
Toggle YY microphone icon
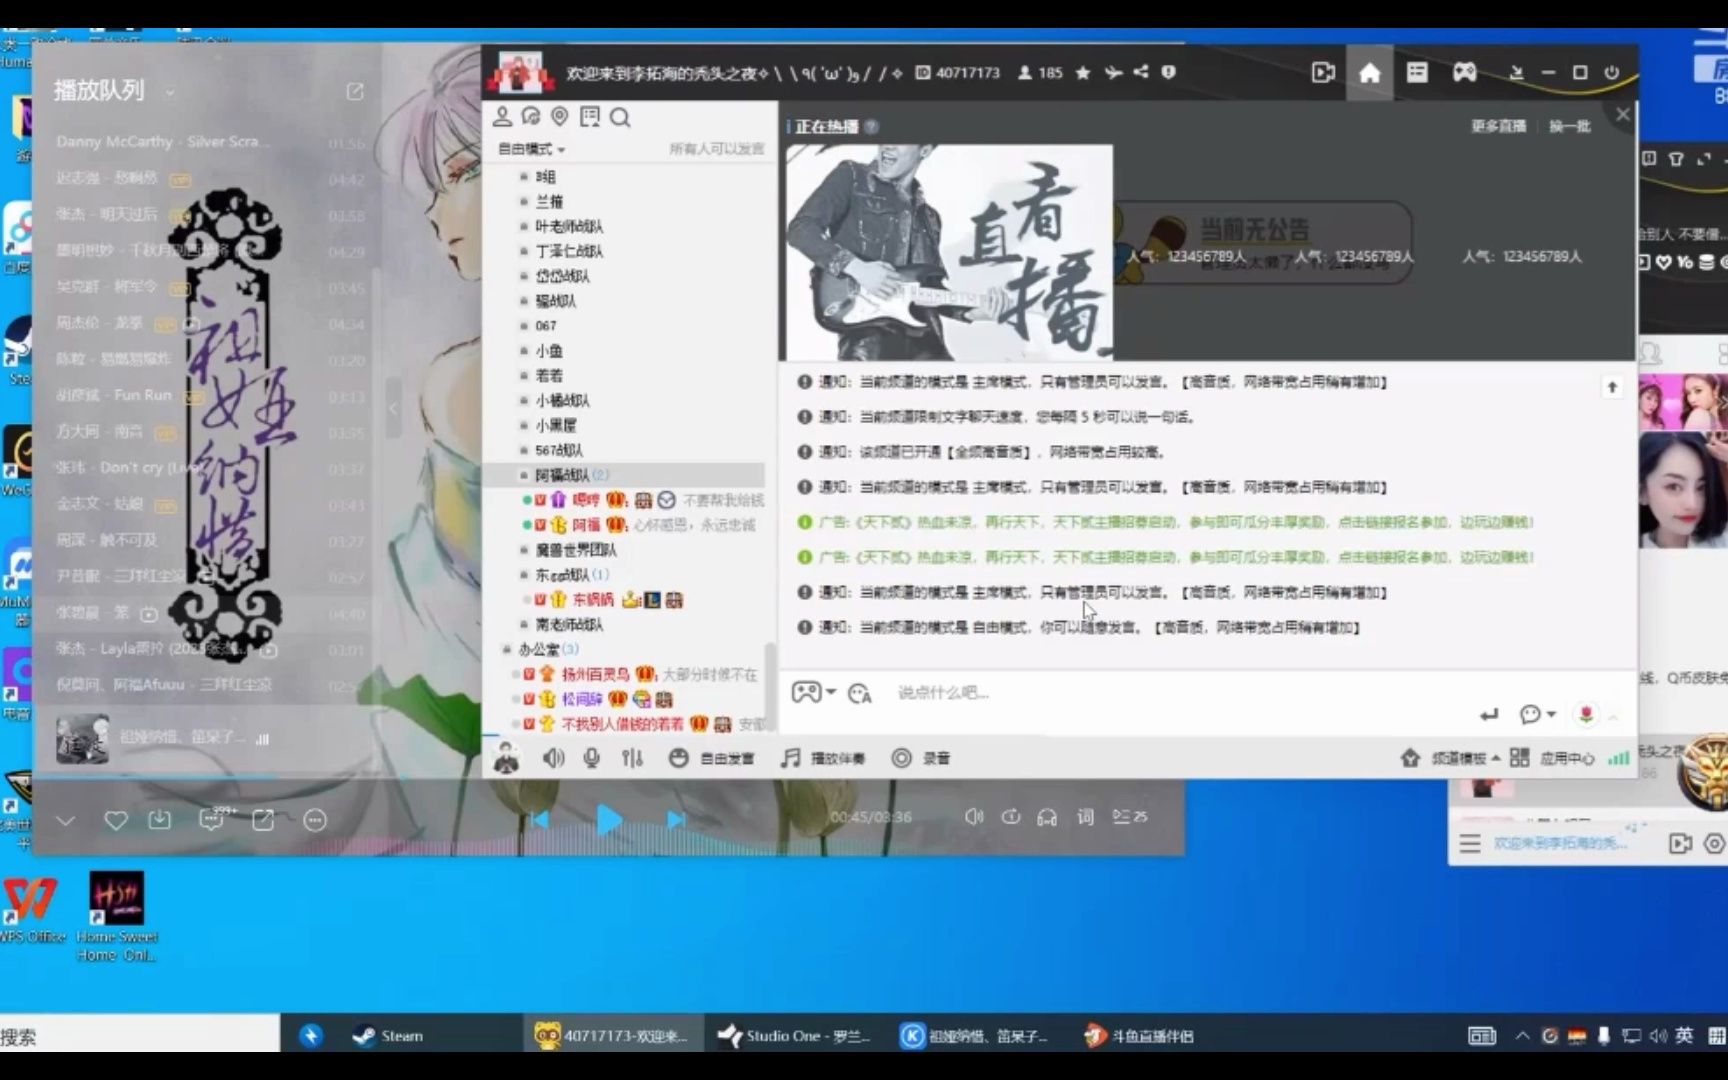click(592, 758)
